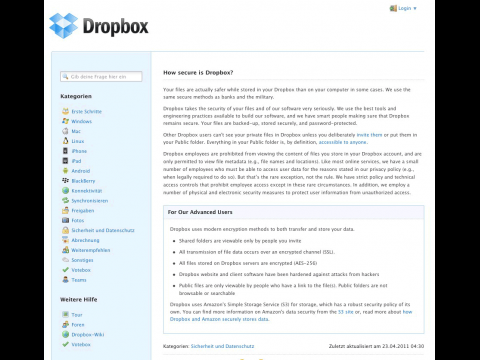Follow the 'accessible to anyone' link
Screen dimensions: 480x360
(343, 142)
